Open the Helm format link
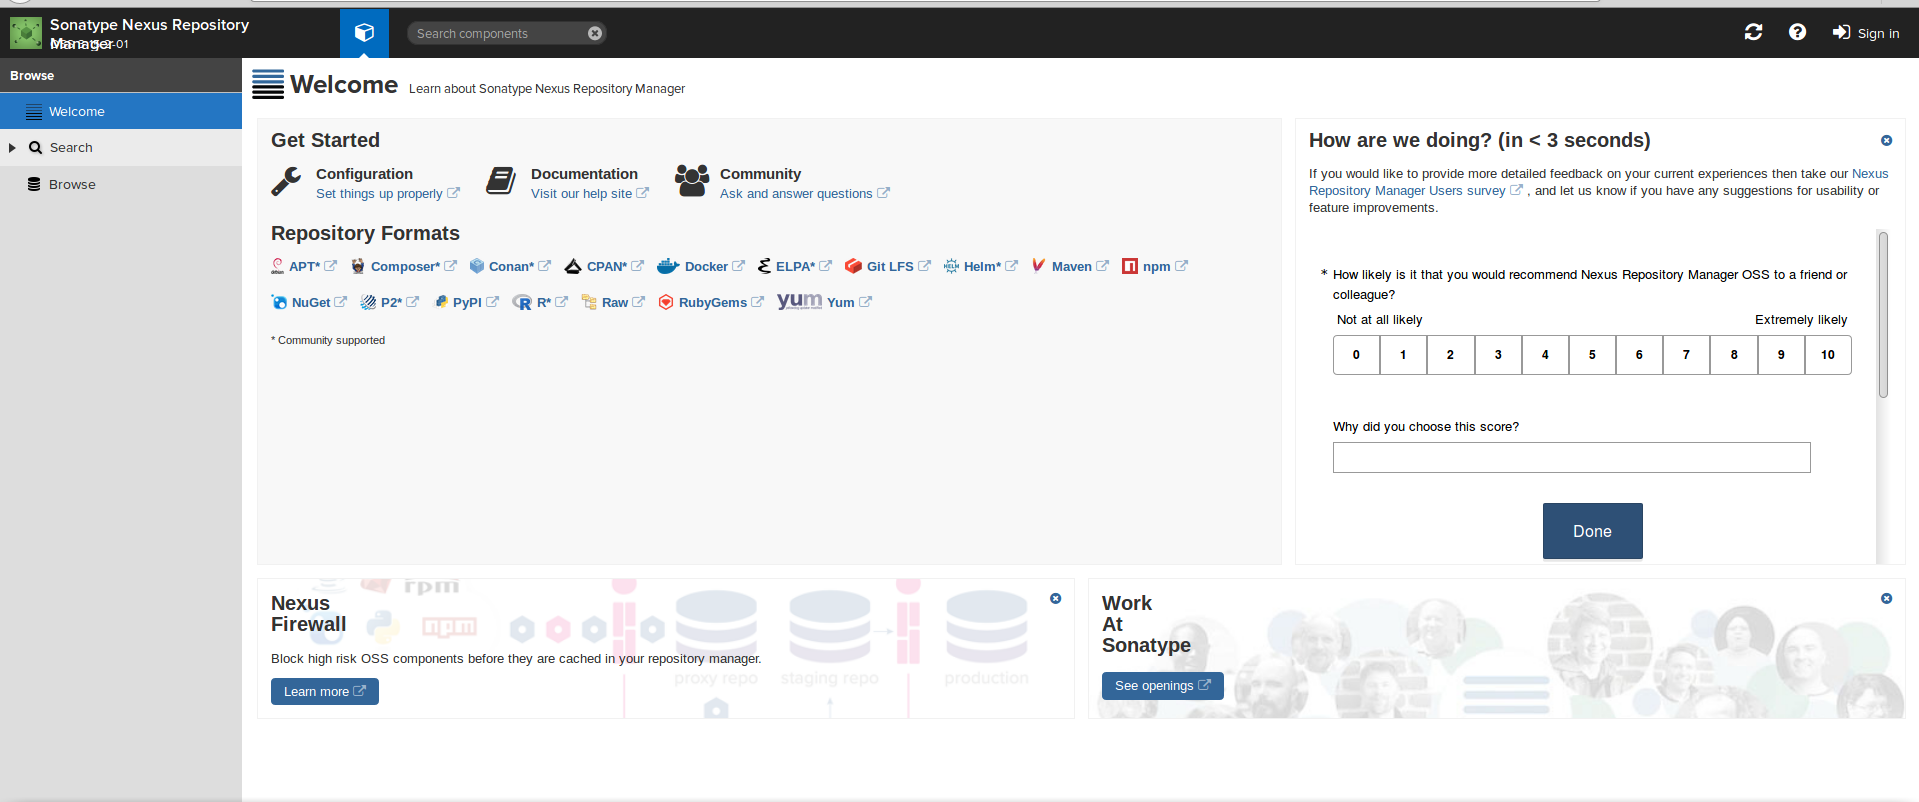This screenshot has height=802, width=1919. pyautogui.click(x=981, y=266)
